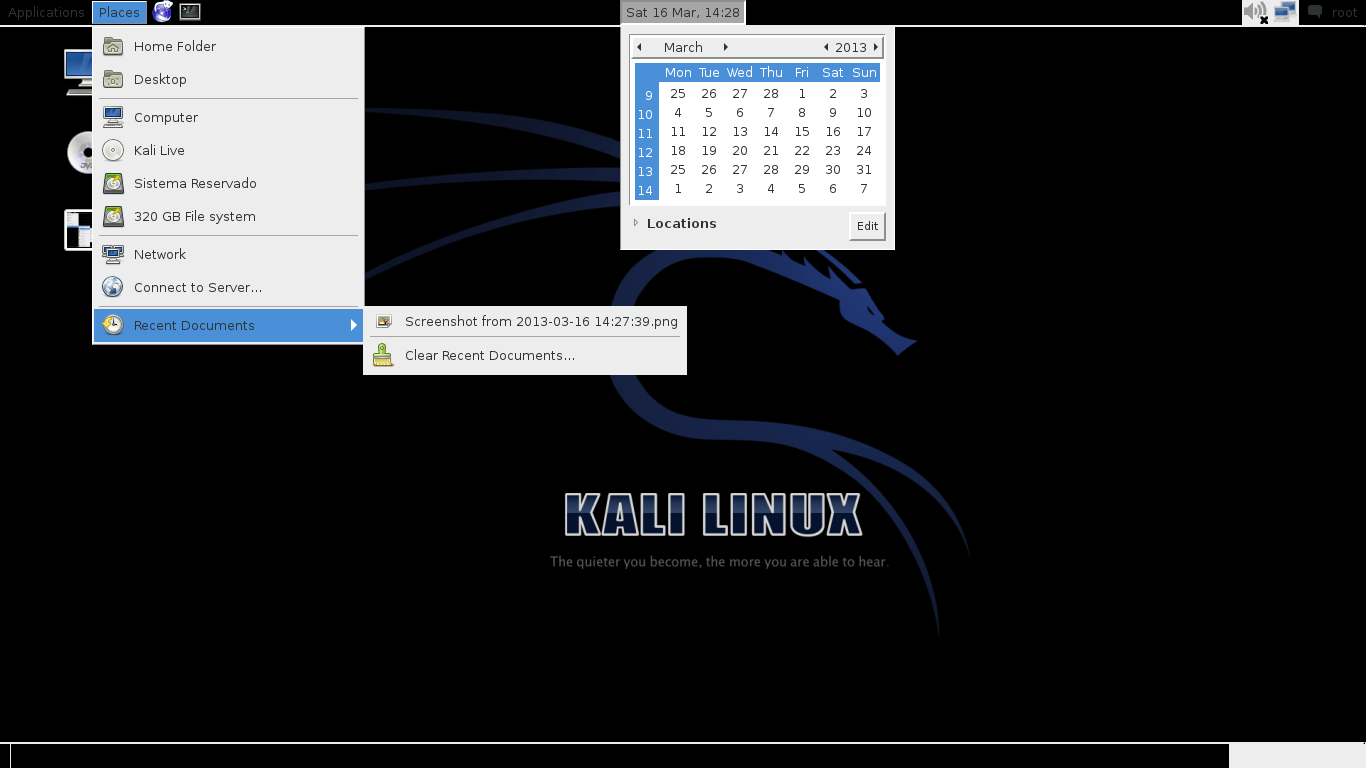Close the Places menu via its panel button
This screenshot has height=768, width=1366.
pos(119,12)
